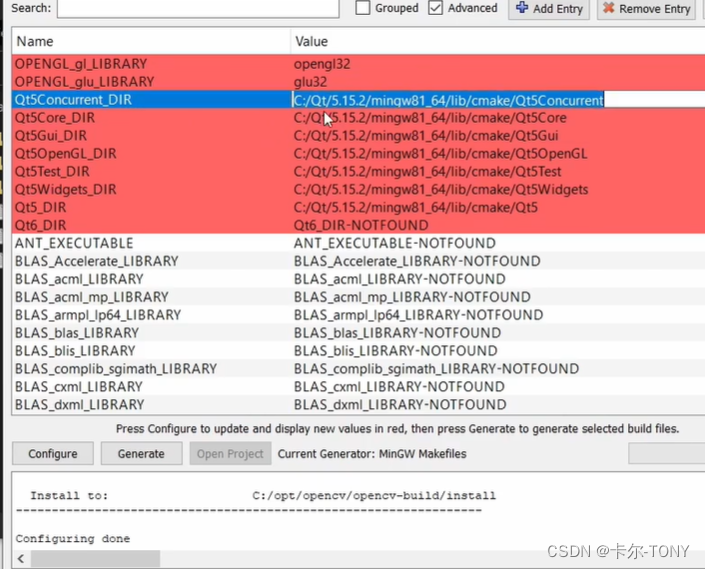The image size is (705, 569).
Task: Click the BLAS_cxml_LIBRARY-NOTFOUND value
Action: 399,387
